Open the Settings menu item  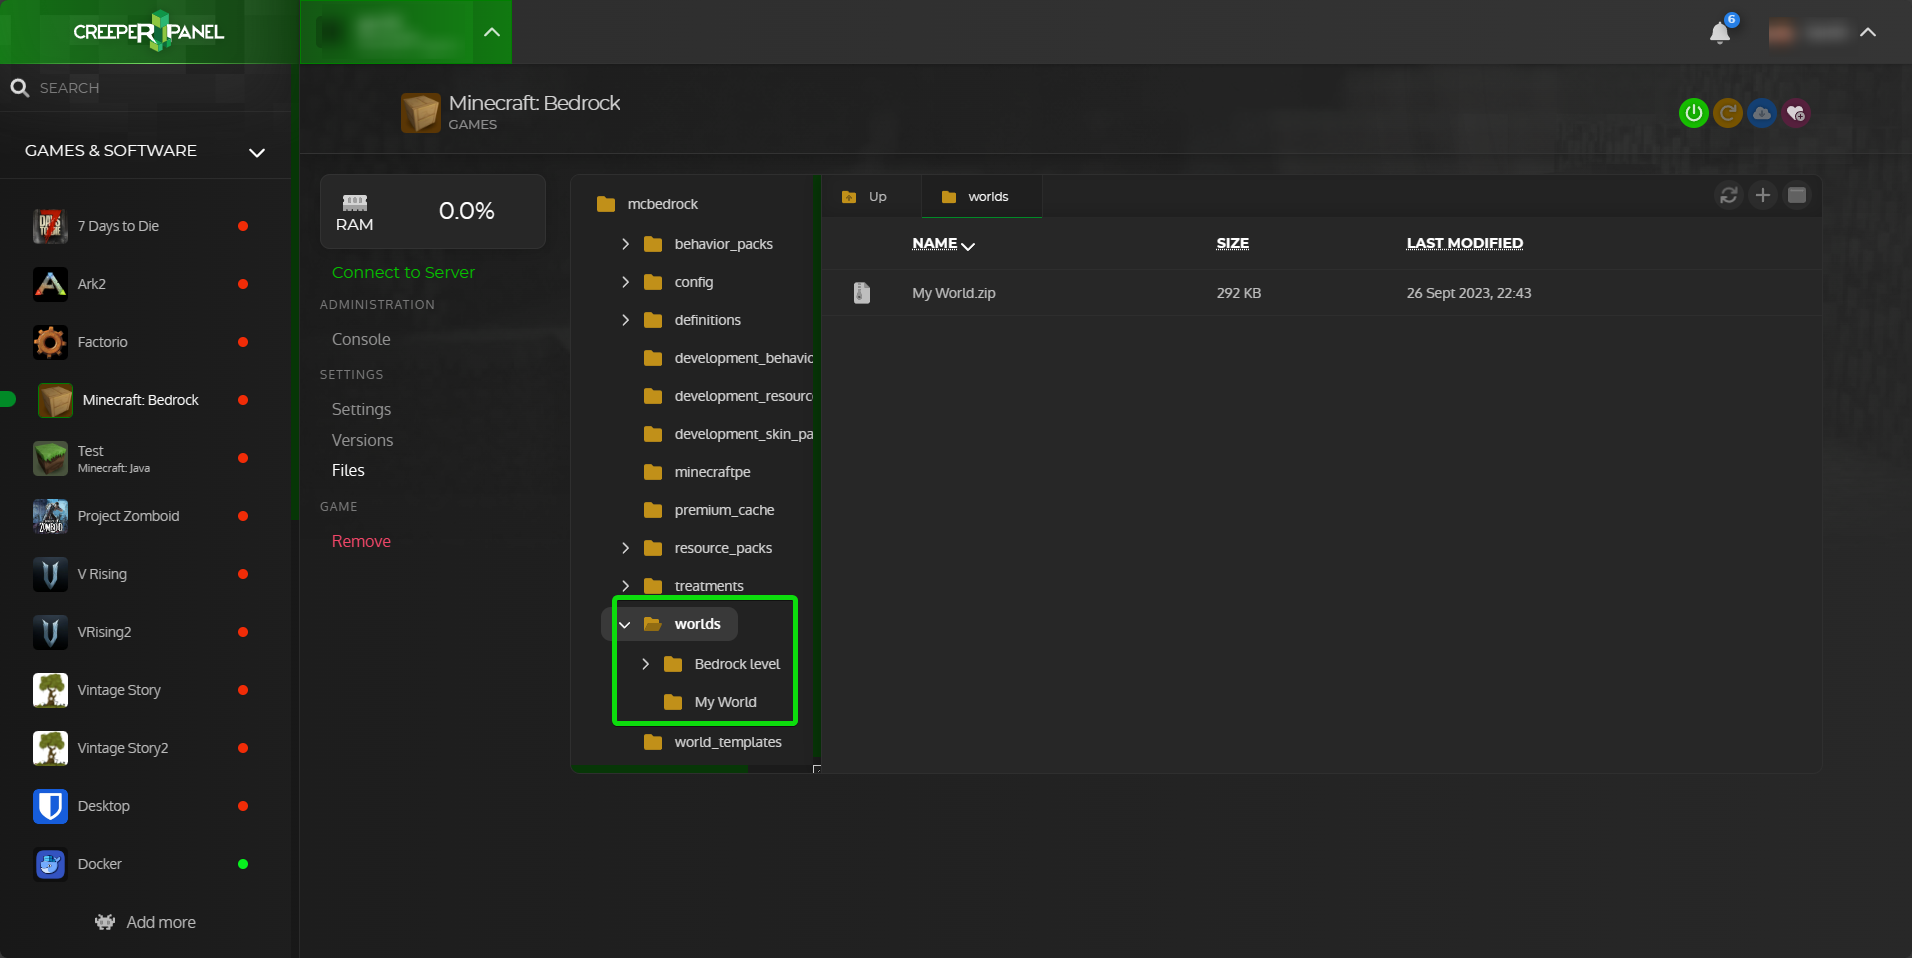coord(361,409)
